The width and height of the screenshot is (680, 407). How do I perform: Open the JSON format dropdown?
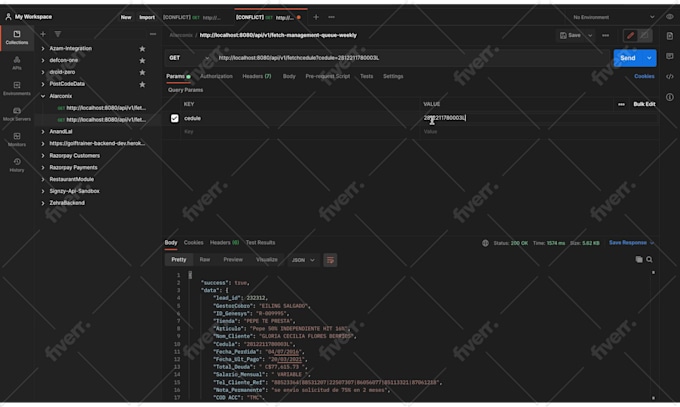(303, 260)
